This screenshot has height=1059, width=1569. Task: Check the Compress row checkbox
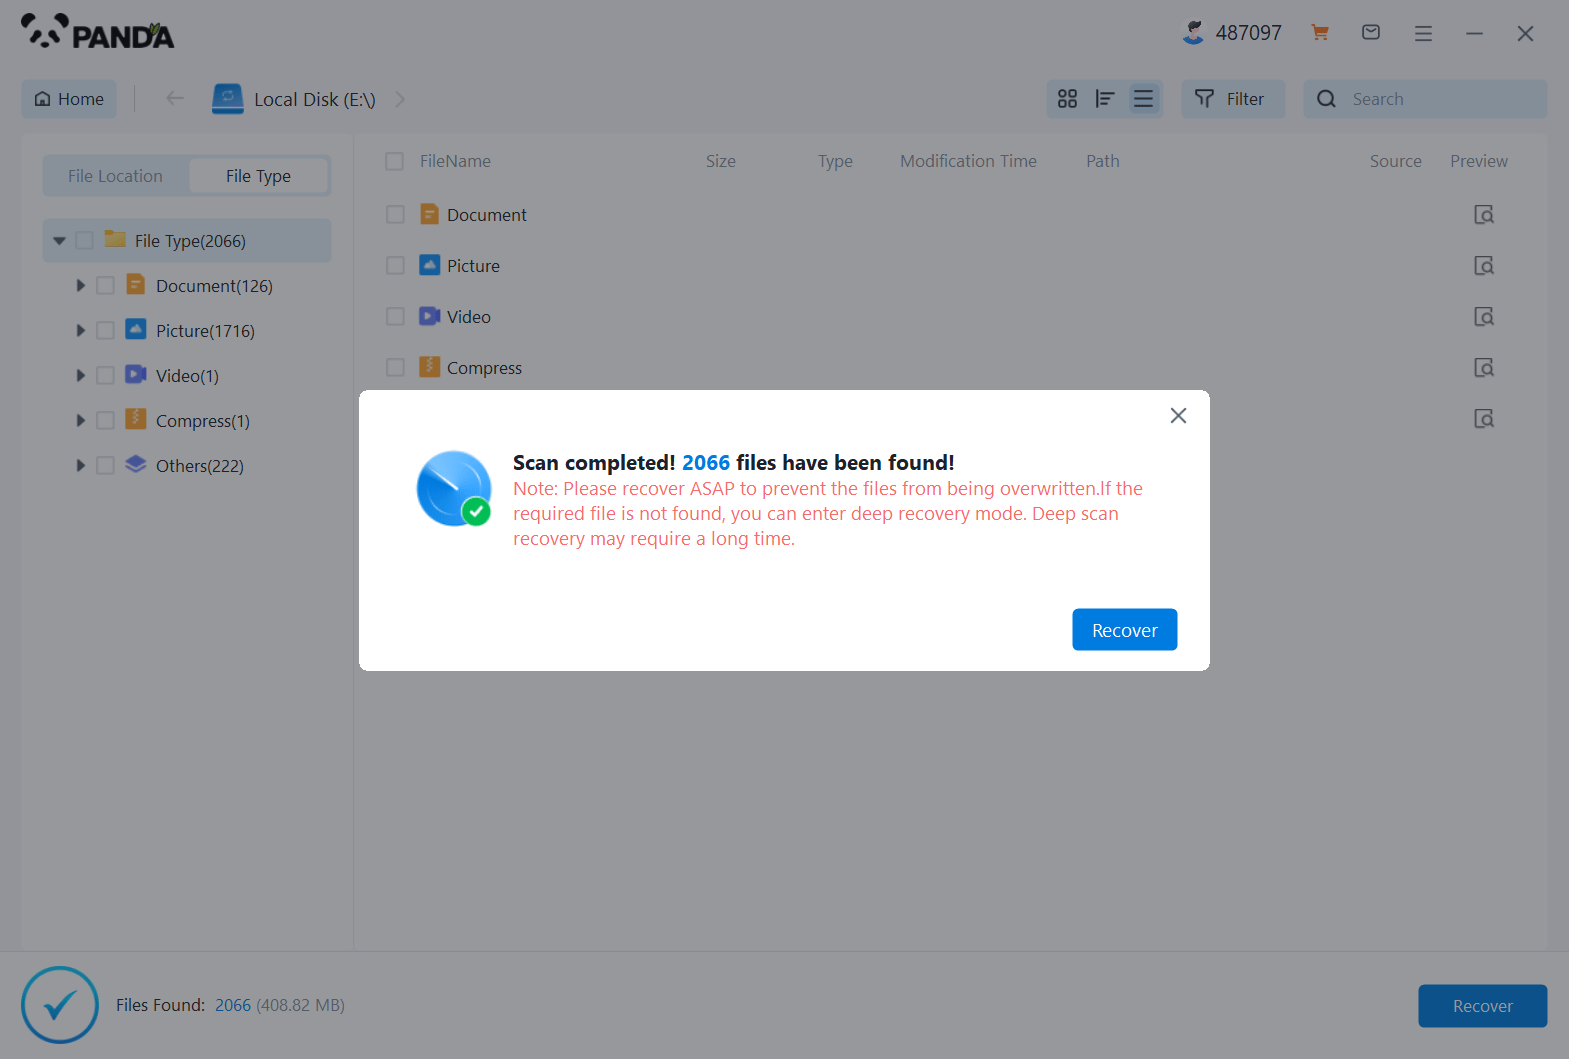(x=395, y=368)
